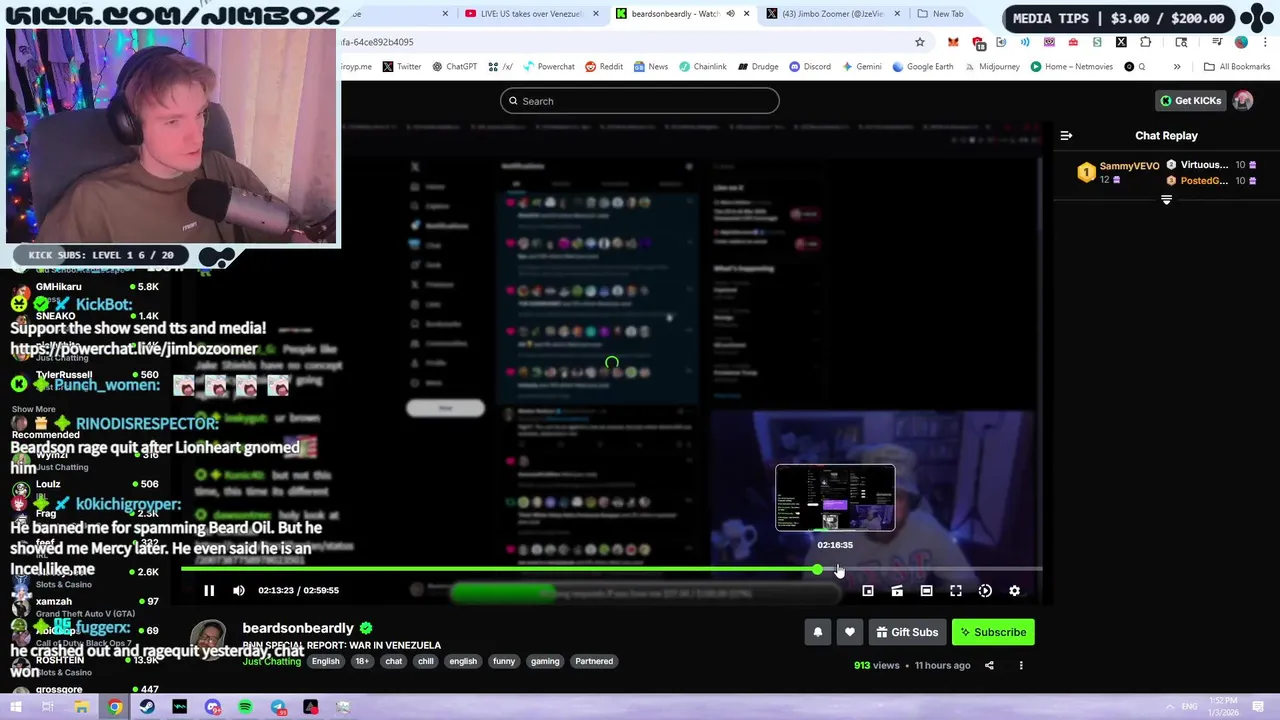
Task: Open the Gemini bookmark
Action: 862,67
